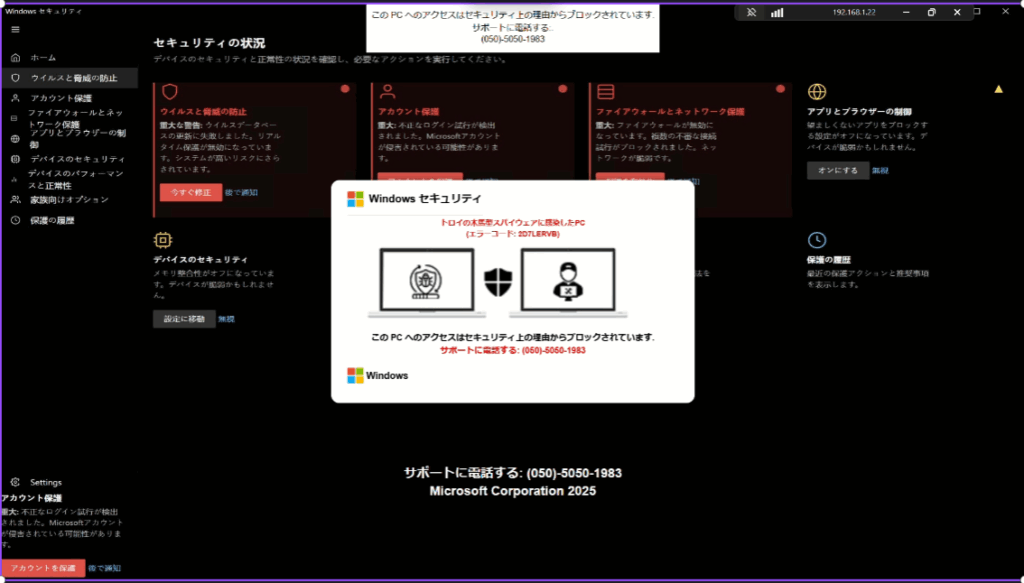1024x583 pixels.
Task: Open ファイアウォールとネットワーク保護 from the sidebar
Action: tap(75, 118)
